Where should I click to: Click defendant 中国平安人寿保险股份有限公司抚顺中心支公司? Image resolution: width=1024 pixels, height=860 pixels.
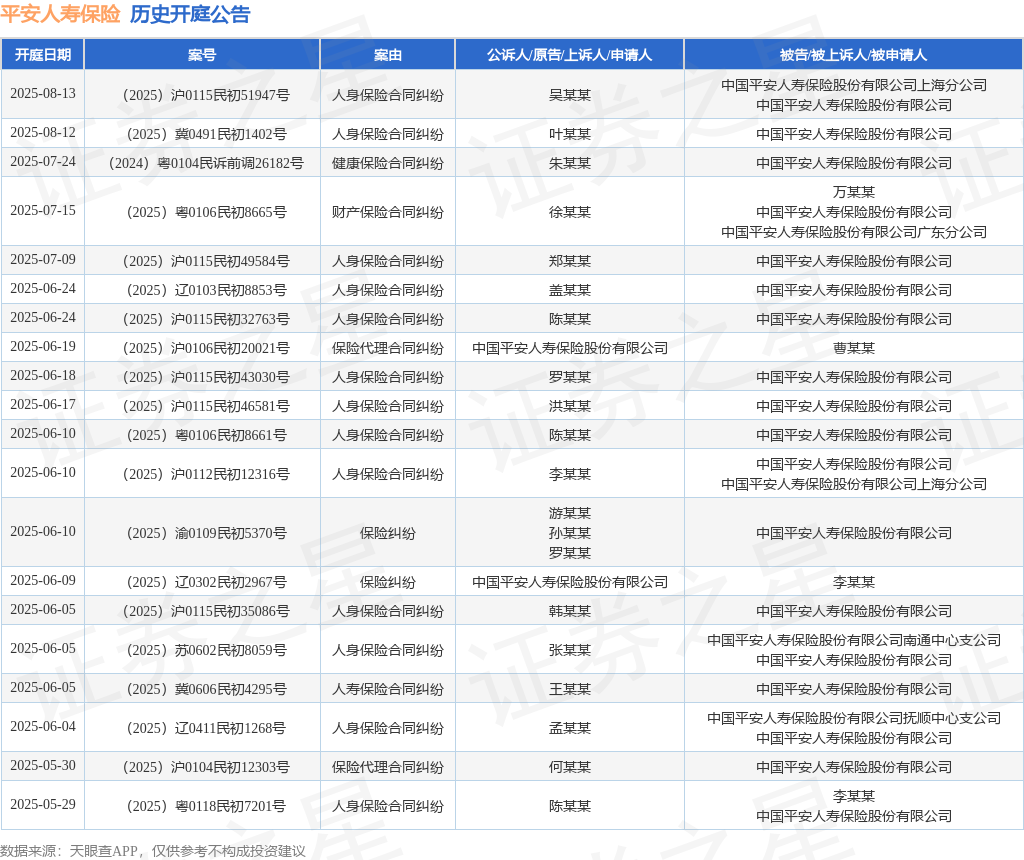(x=854, y=718)
